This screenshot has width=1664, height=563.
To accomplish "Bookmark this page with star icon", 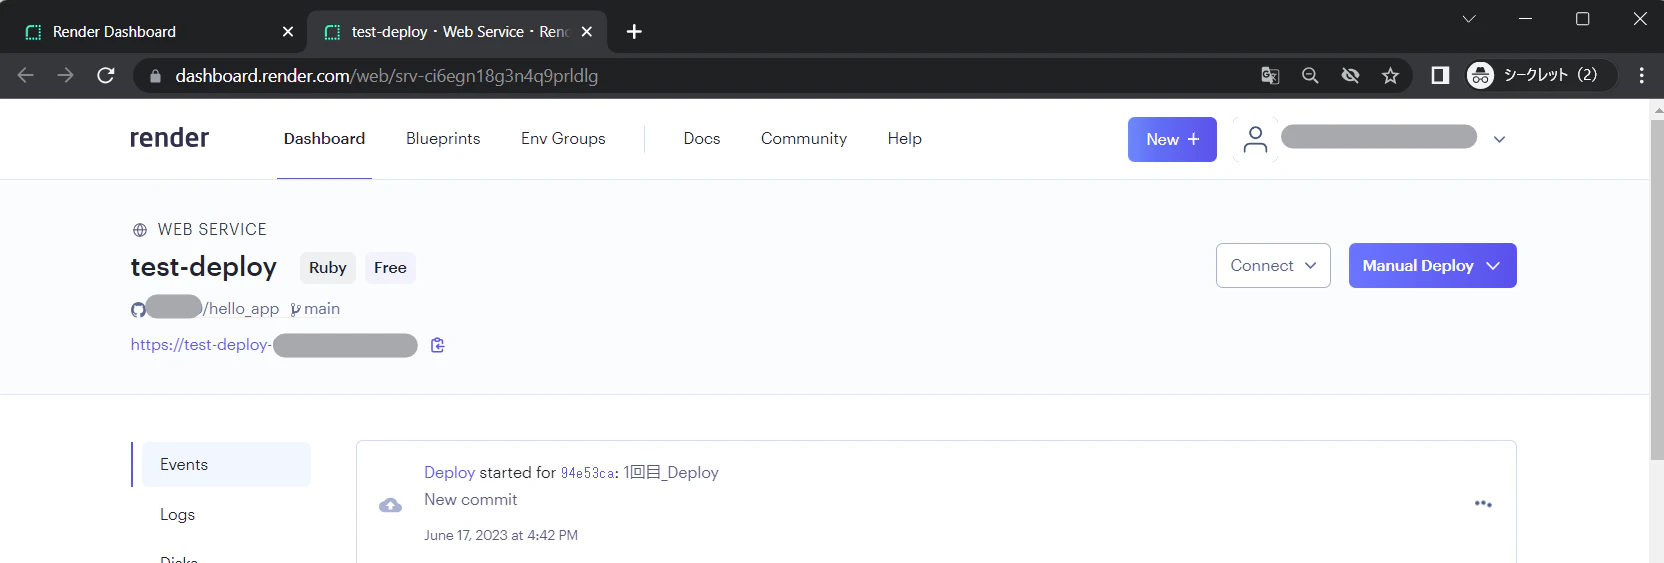I will 1390,75.
